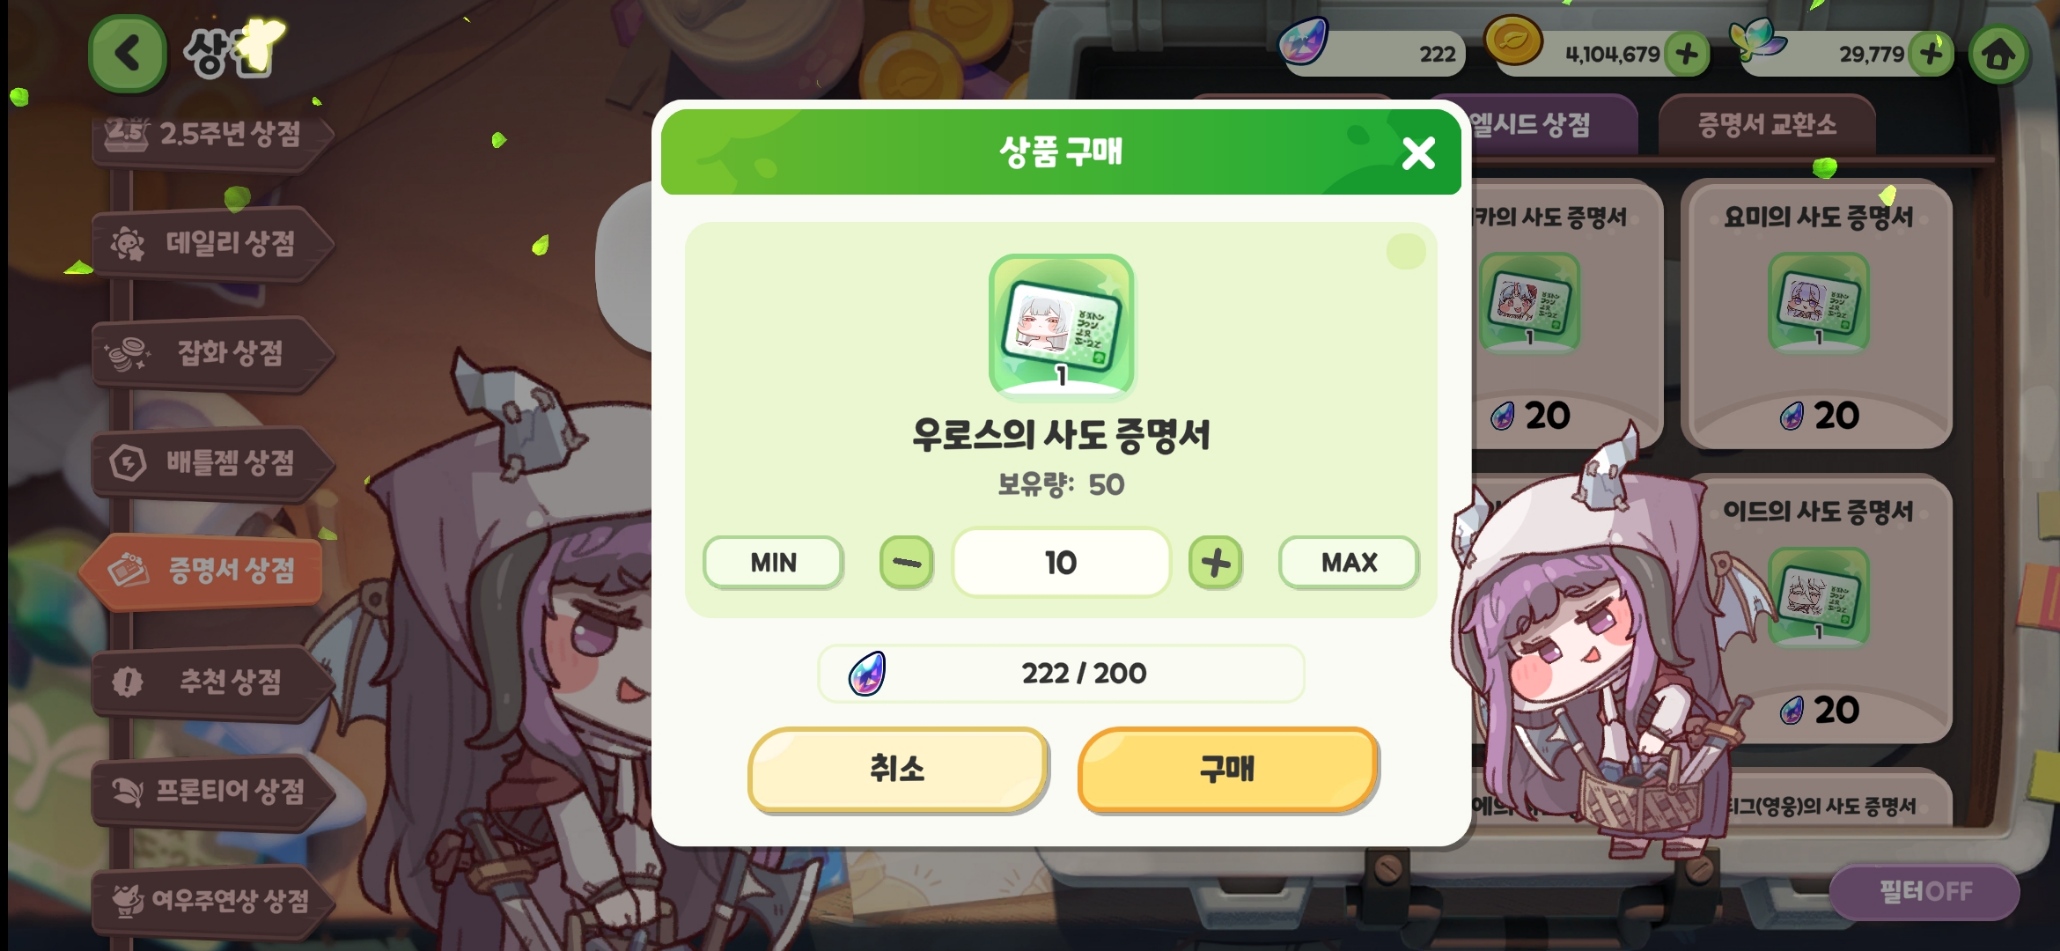This screenshot has width=2060, height=951.
Task: Confirm purchase with 구매 button
Action: coord(1227,769)
